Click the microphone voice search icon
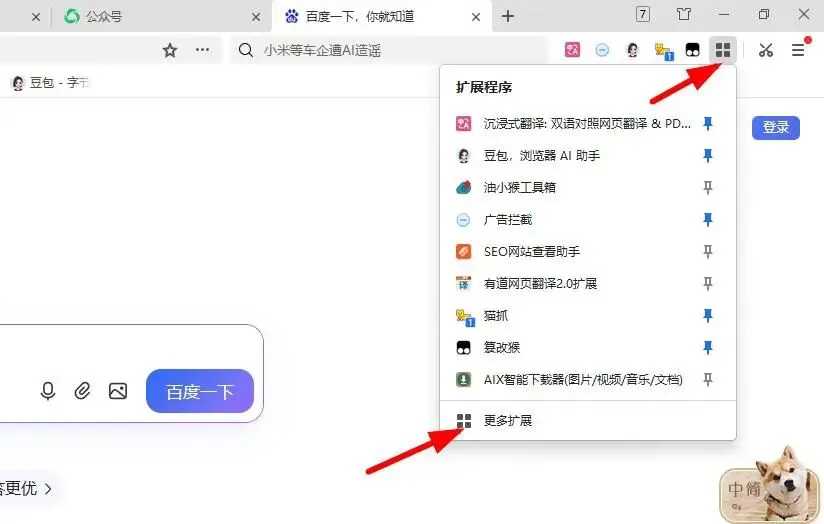824x524 pixels. click(x=48, y=391)
